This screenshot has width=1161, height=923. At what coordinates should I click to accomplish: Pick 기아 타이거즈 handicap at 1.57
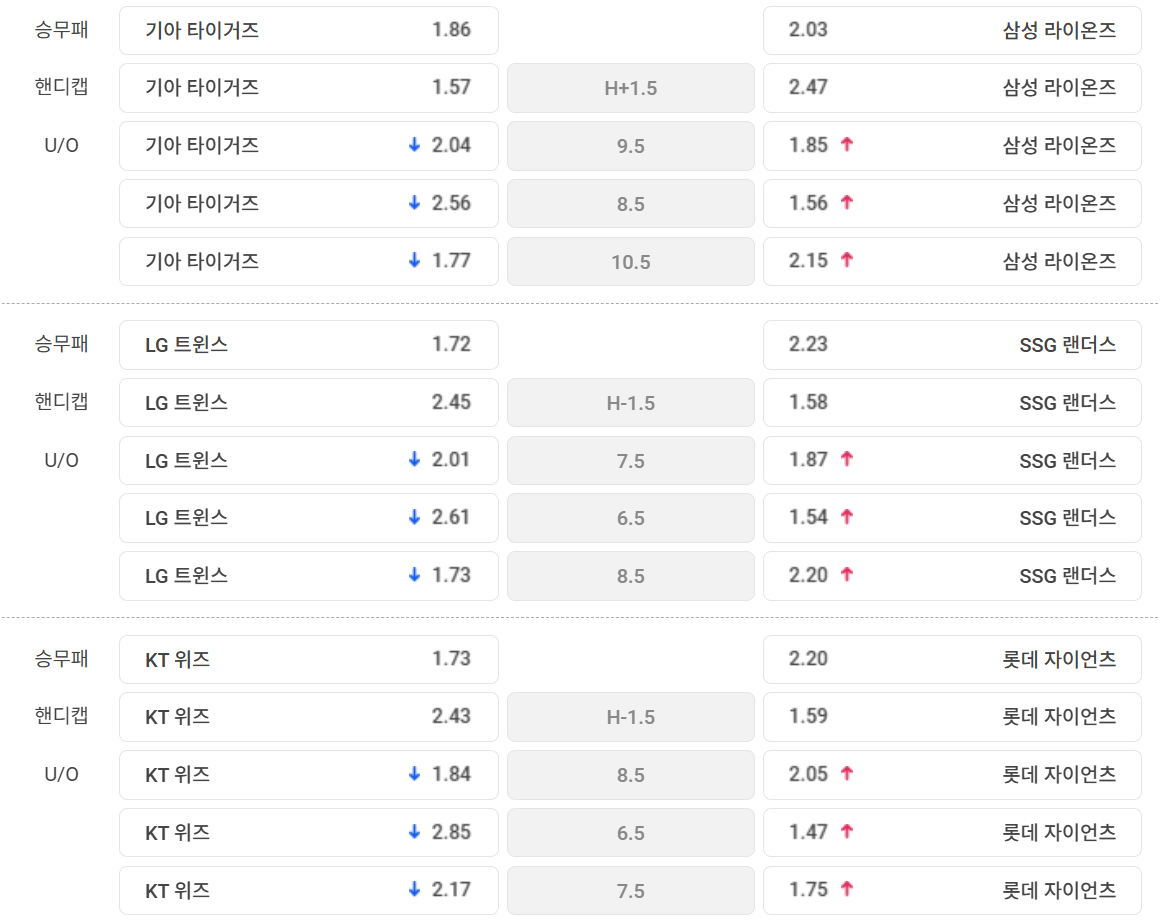coord(309,88)
